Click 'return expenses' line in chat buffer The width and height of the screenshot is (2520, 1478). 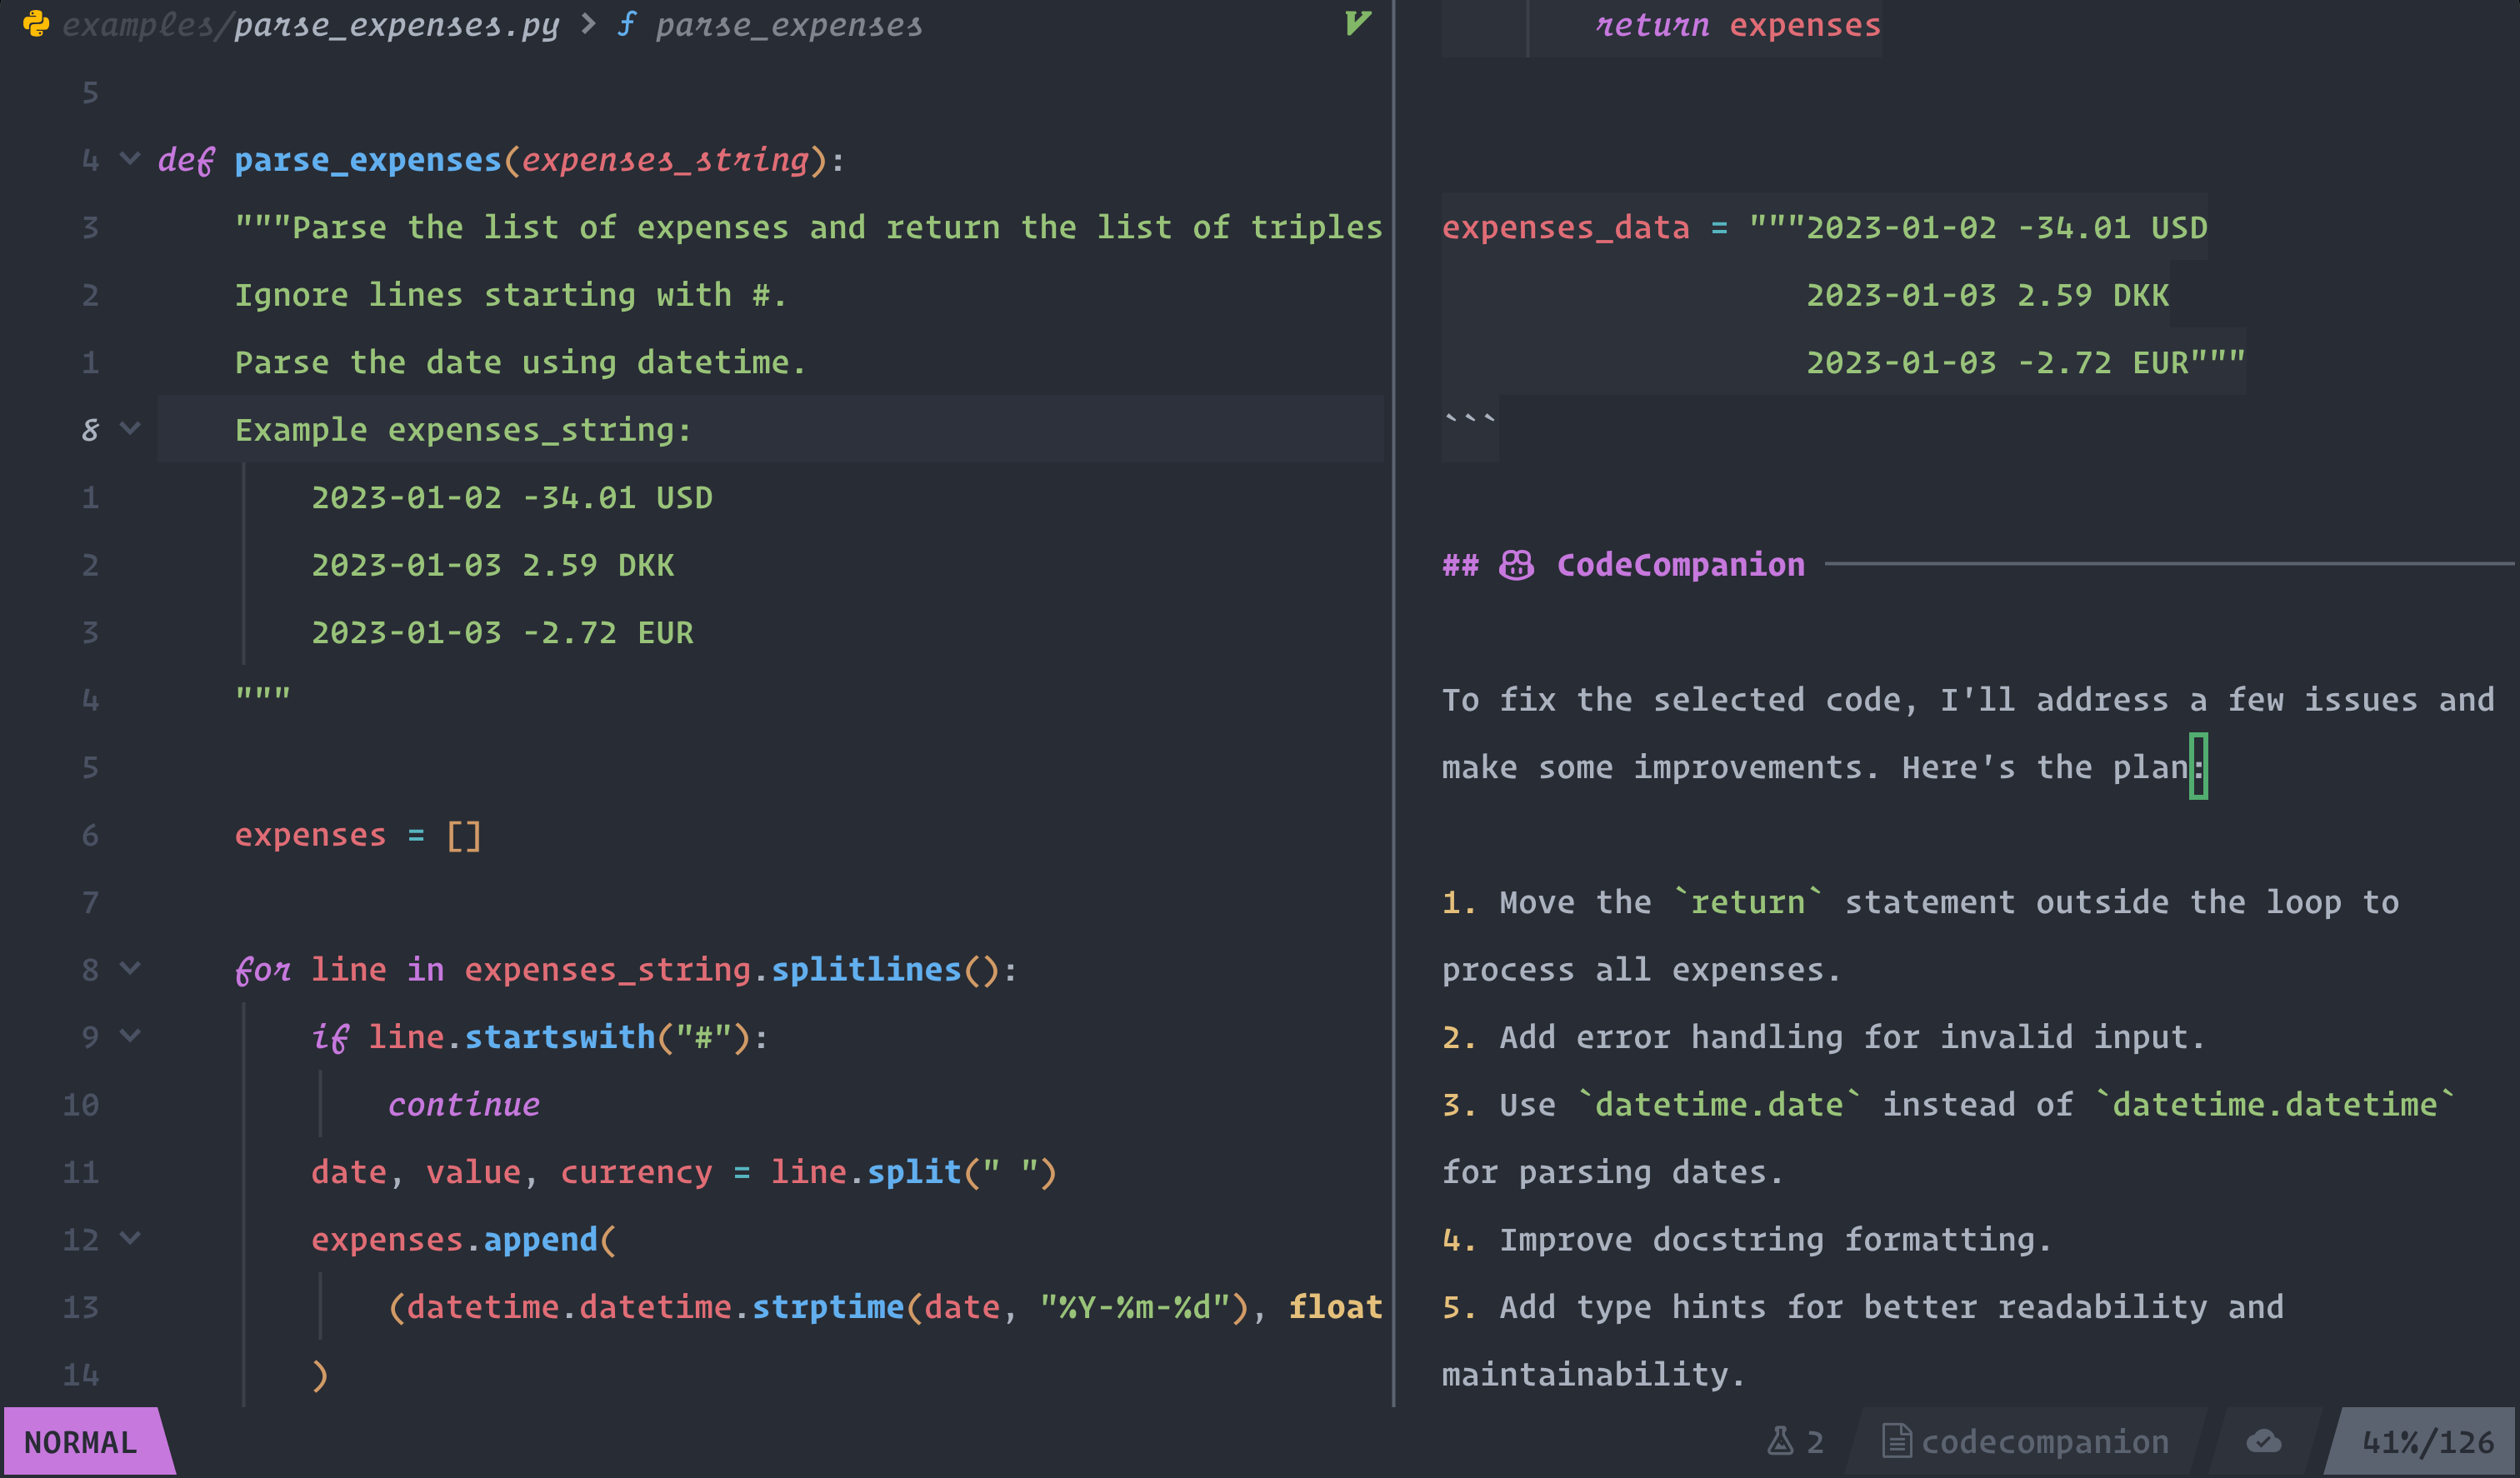click(x=1738, y=25)
